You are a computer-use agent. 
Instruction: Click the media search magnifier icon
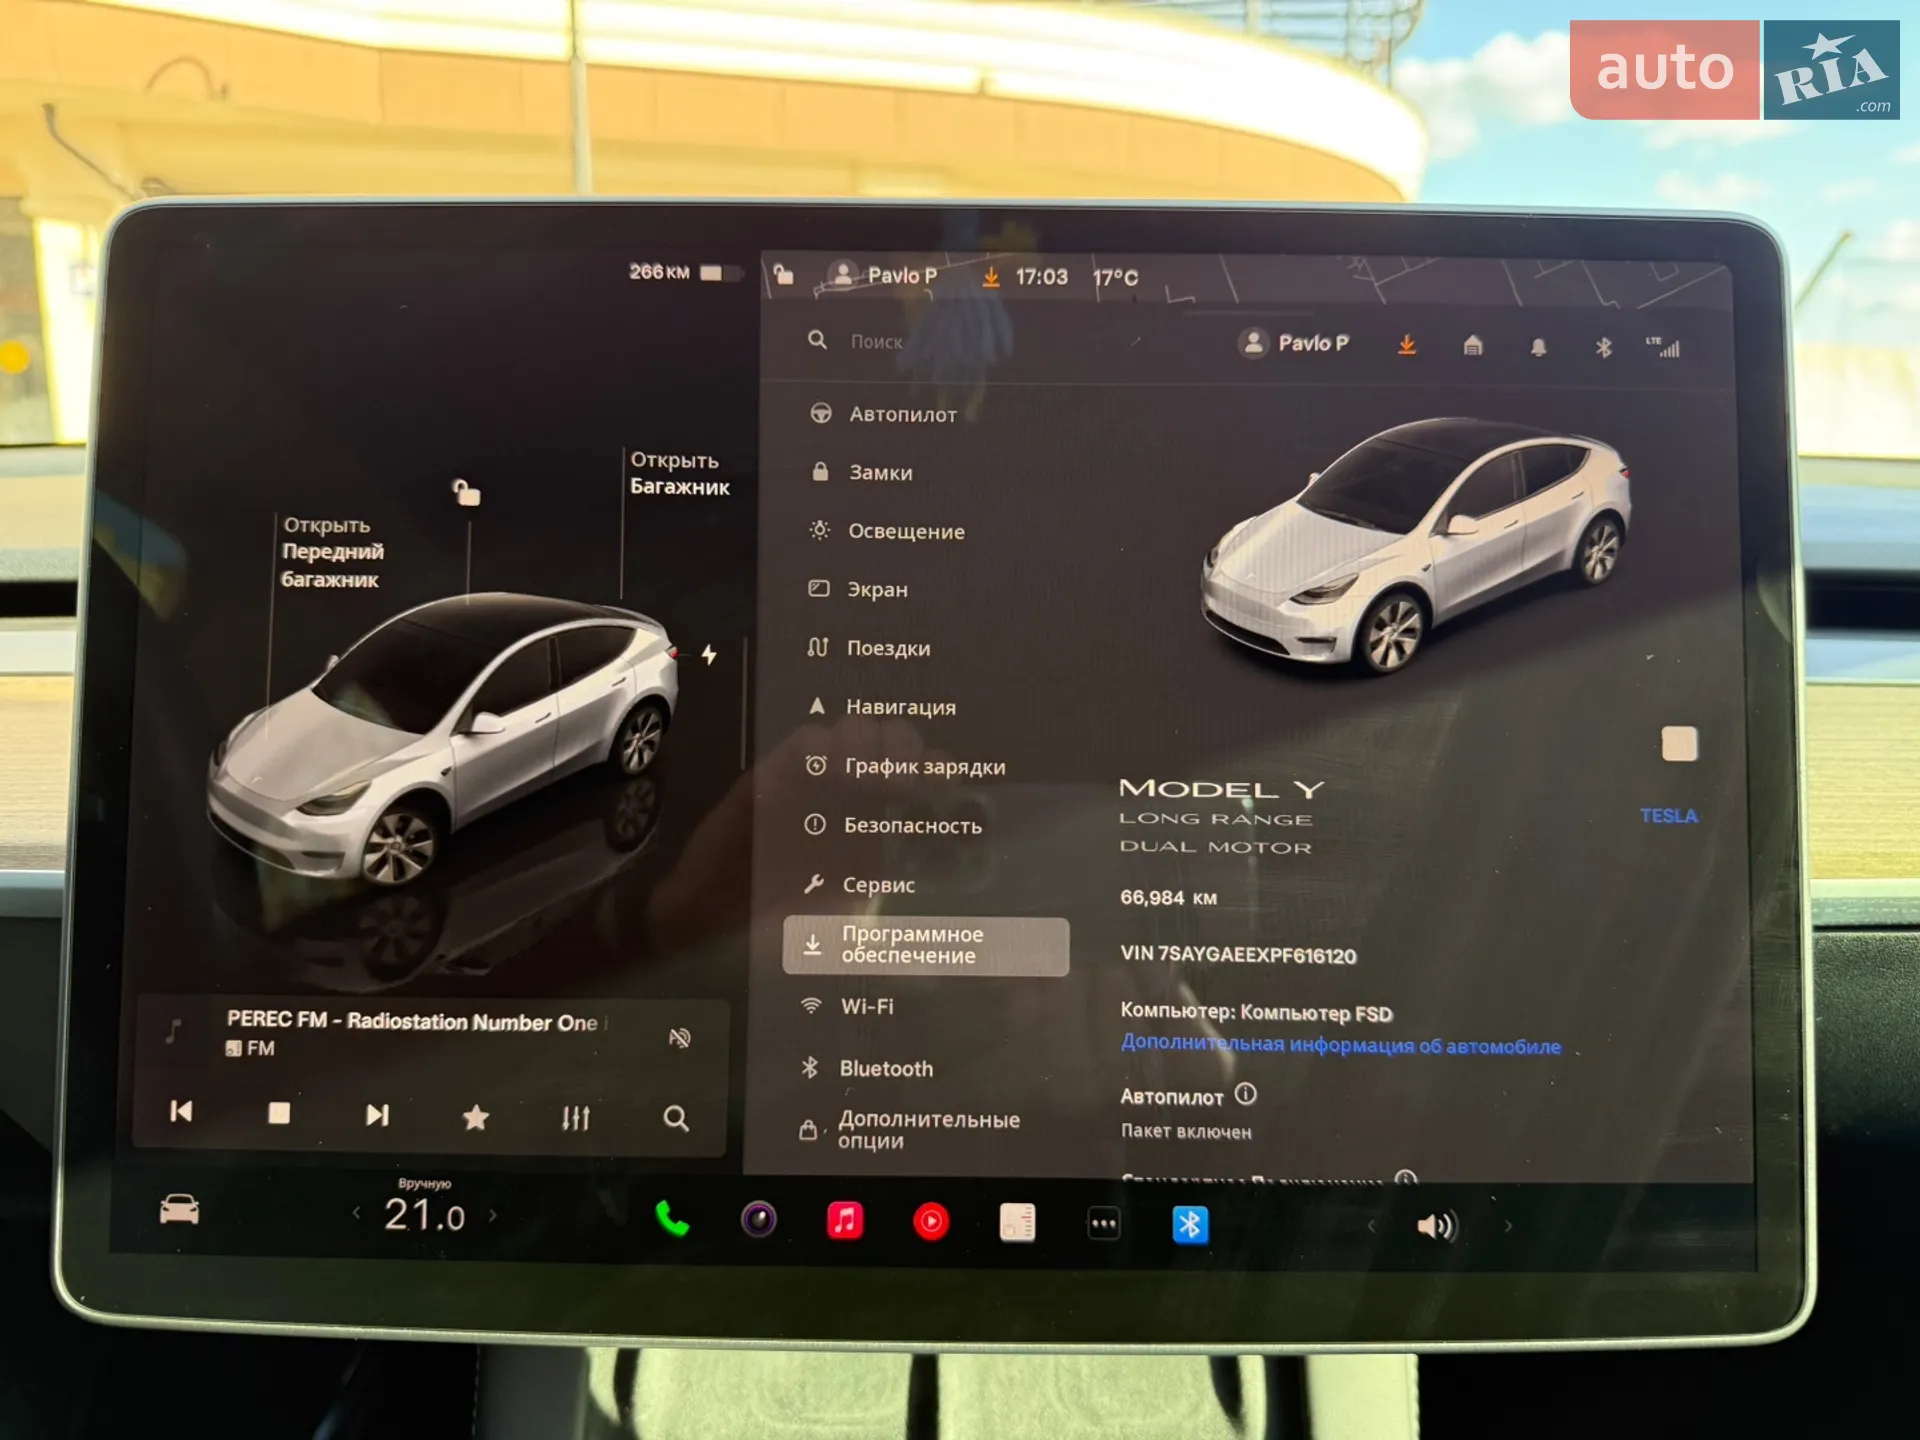click(x=676, y=1119)
